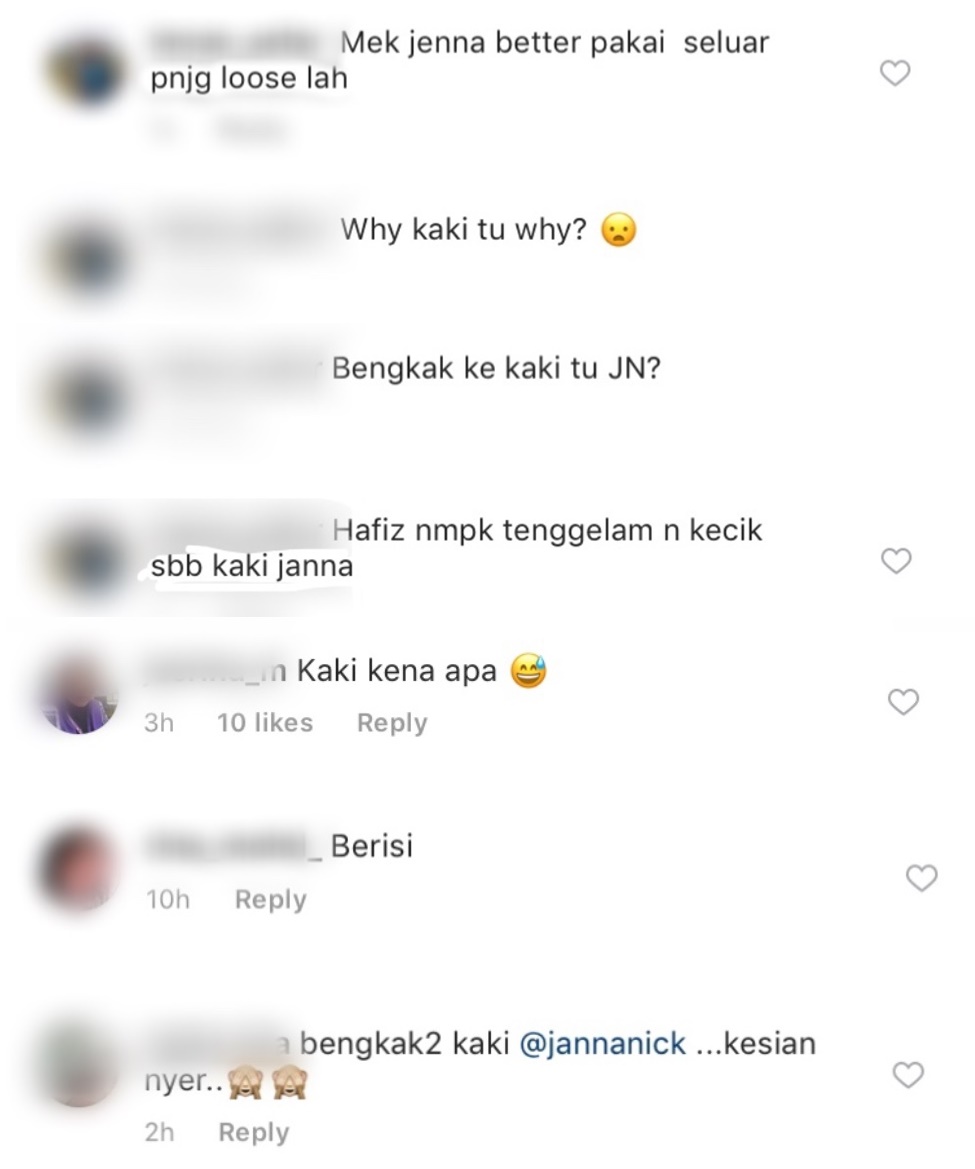
Task: Like the 'Mek jenna better pakai seluar' comment
Action: (x=895, y=73)
